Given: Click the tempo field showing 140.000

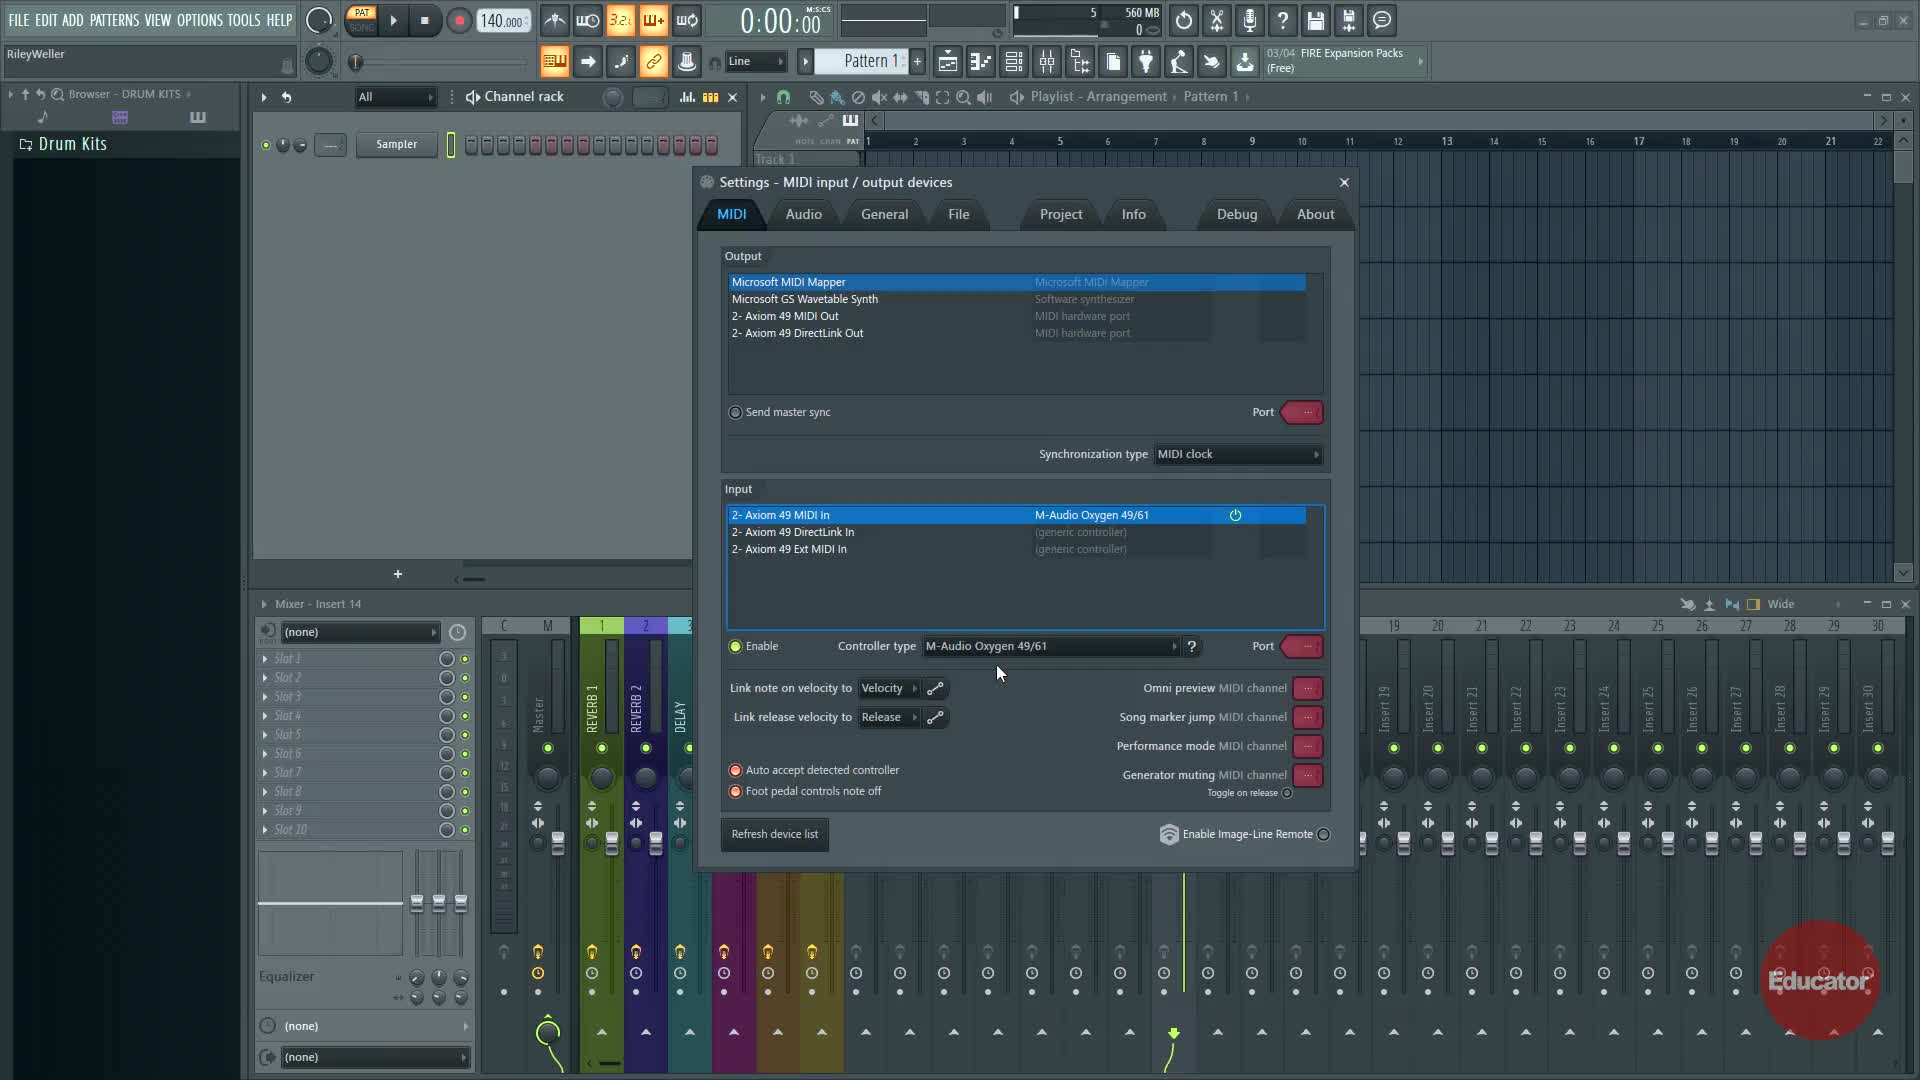Looking at the screenshot, I should 503,21.
